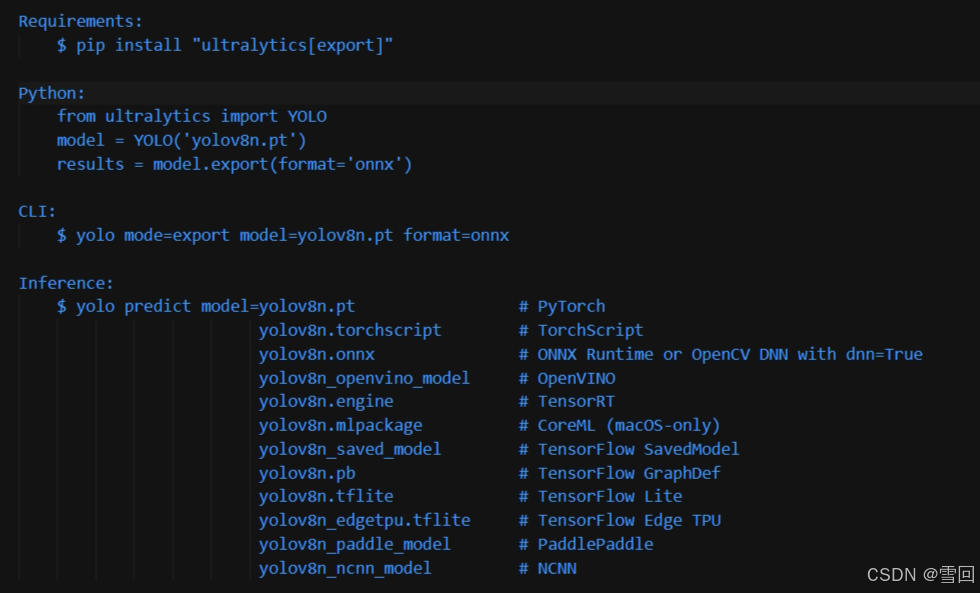Click the 'from ultralytics import YOLO' line
This screenshot has height=593, width=980.
tap(191, 116)
